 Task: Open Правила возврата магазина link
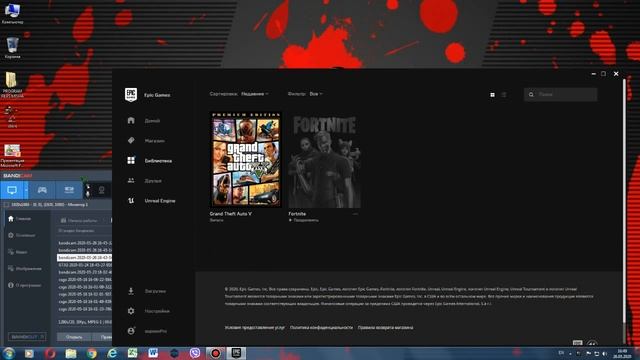tap(385, 327)
